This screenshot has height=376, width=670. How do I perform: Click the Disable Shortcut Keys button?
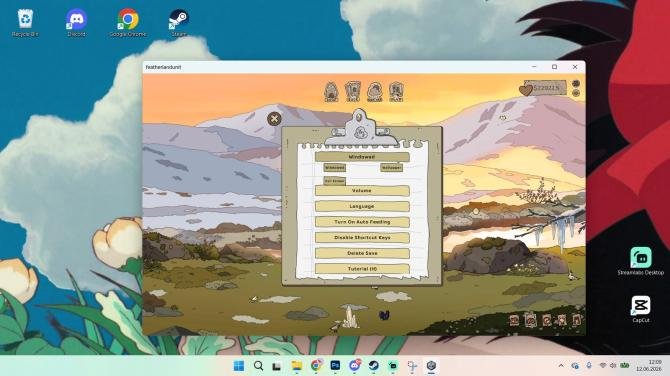click(x=362, y=238)
